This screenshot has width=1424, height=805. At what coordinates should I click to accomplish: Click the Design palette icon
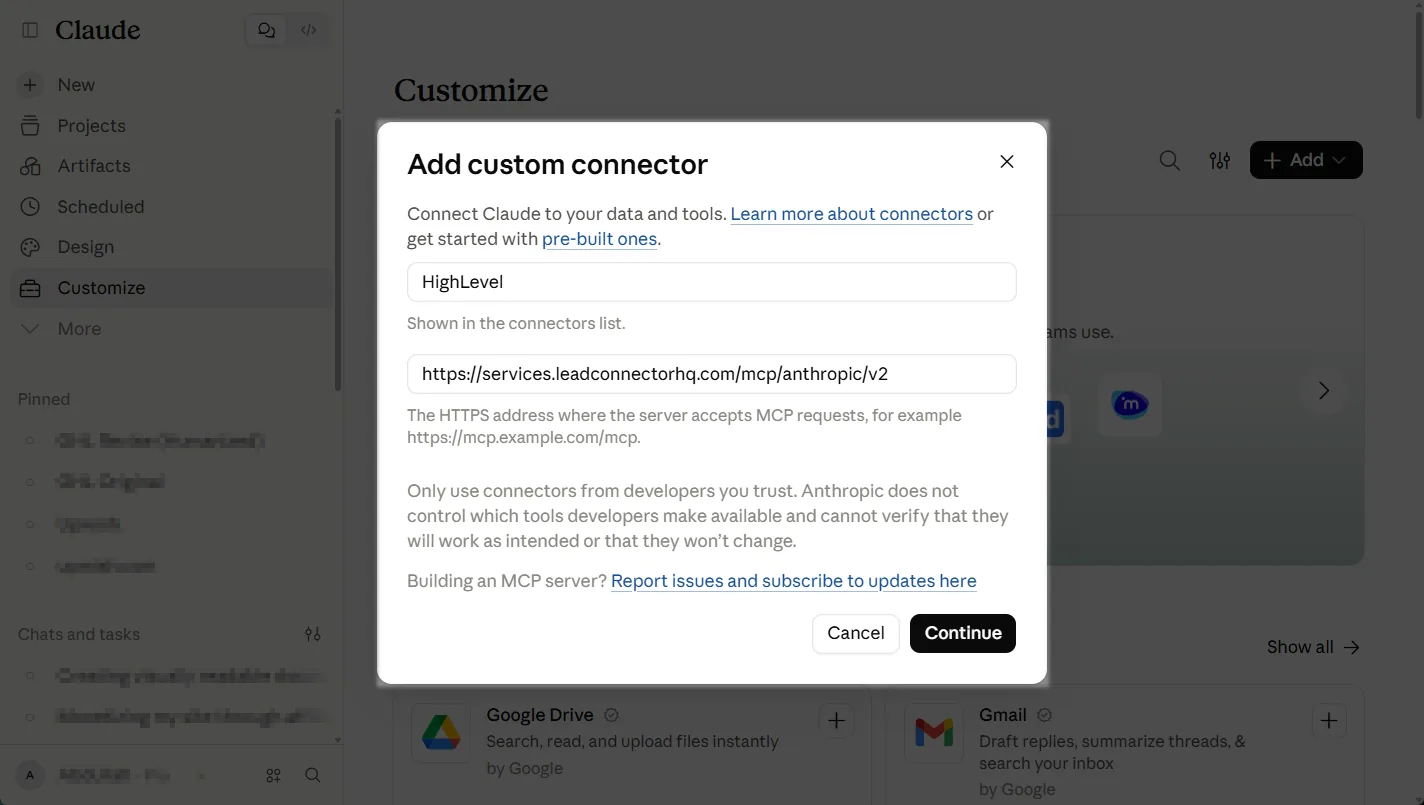tap(30, 247)
